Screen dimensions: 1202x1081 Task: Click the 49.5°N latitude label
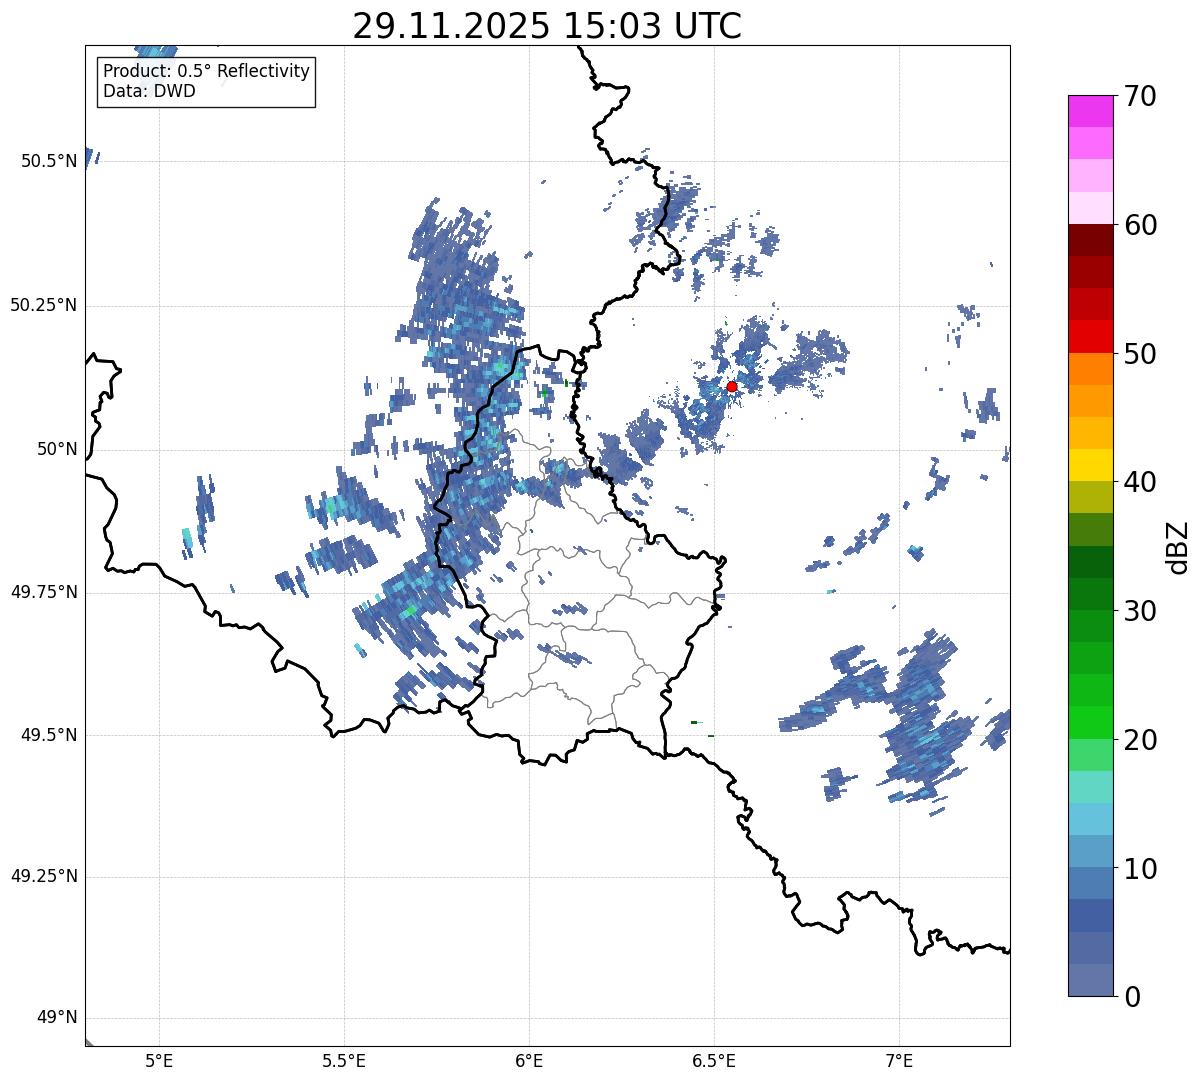click(49, 735)
